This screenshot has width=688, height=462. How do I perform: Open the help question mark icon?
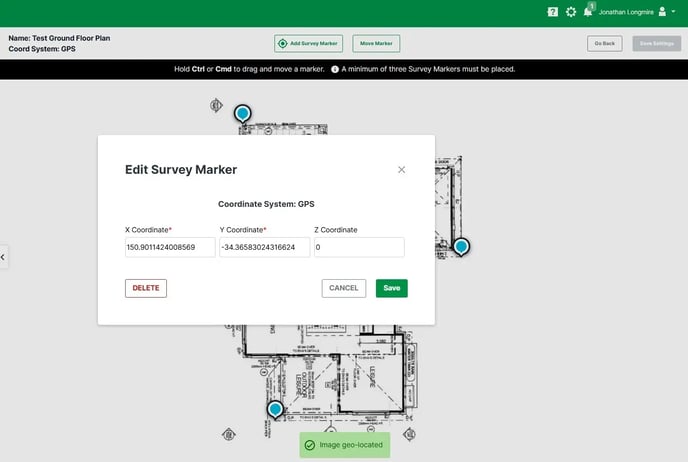point(553,12)
